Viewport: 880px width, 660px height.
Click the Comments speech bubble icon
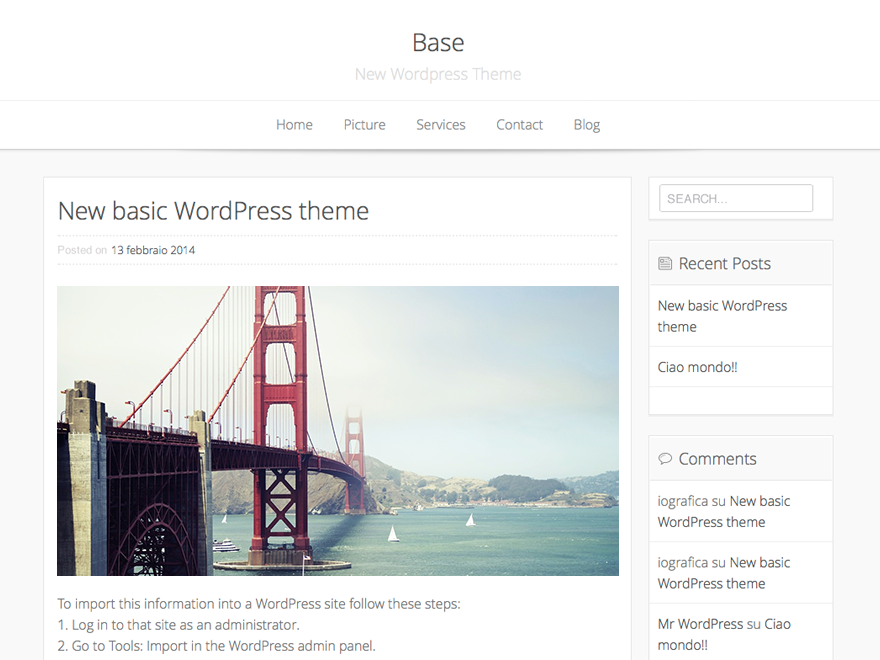coord(664,459)
